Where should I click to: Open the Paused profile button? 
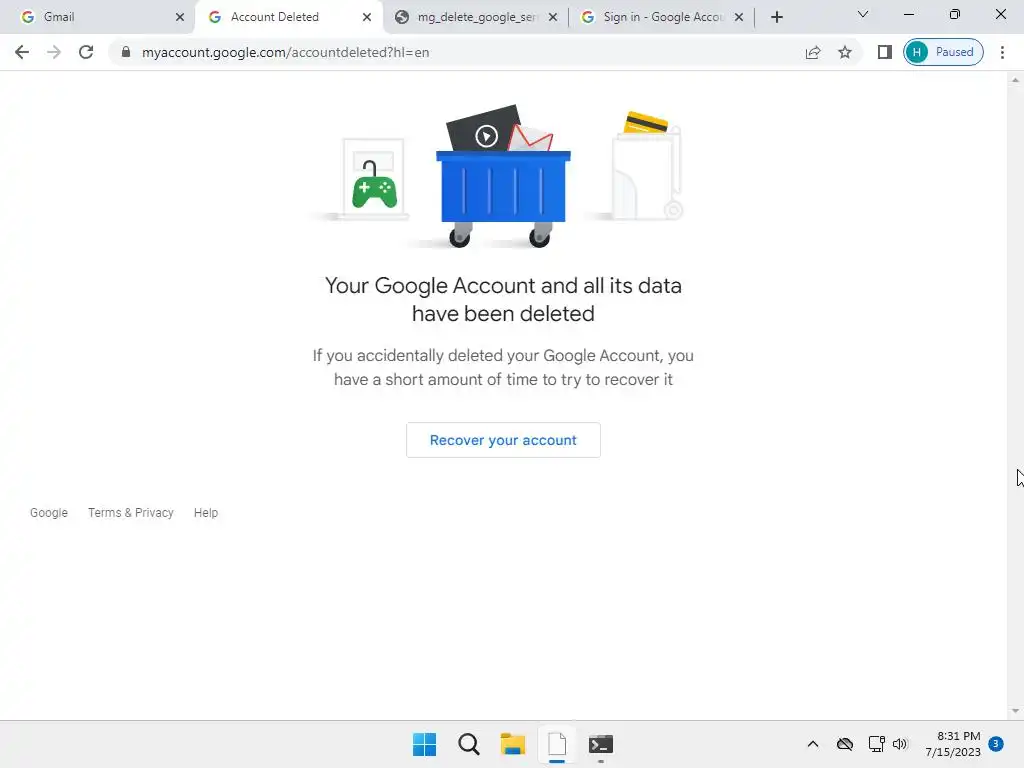(944, 52)
